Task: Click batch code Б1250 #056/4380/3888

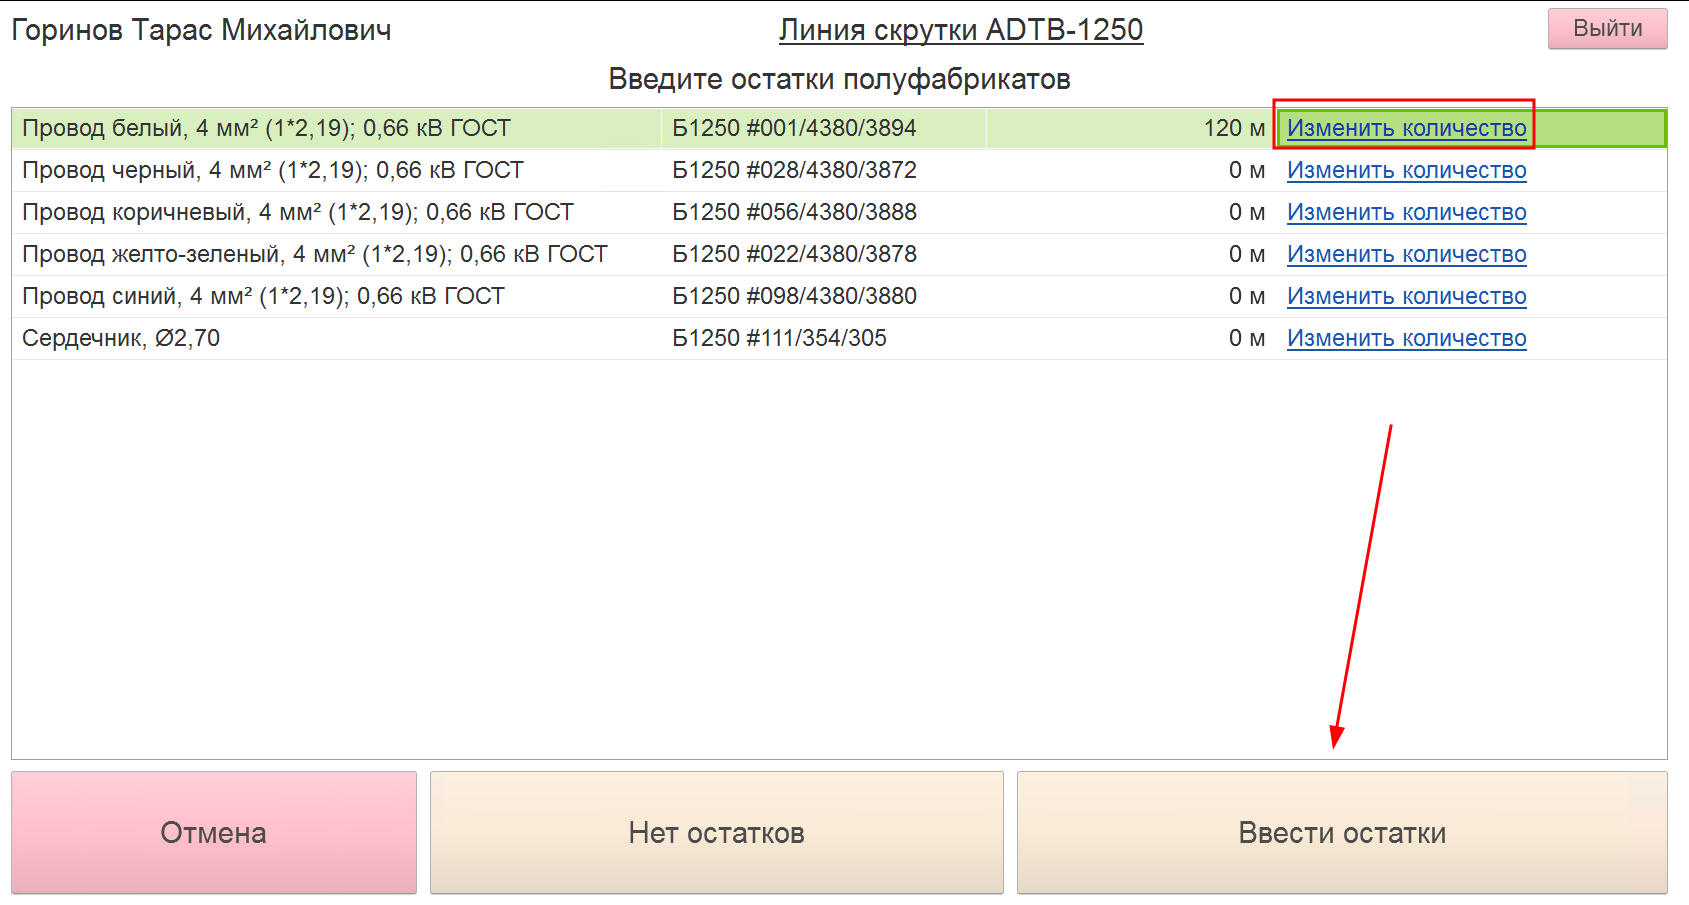Action: tap(794, 212)
